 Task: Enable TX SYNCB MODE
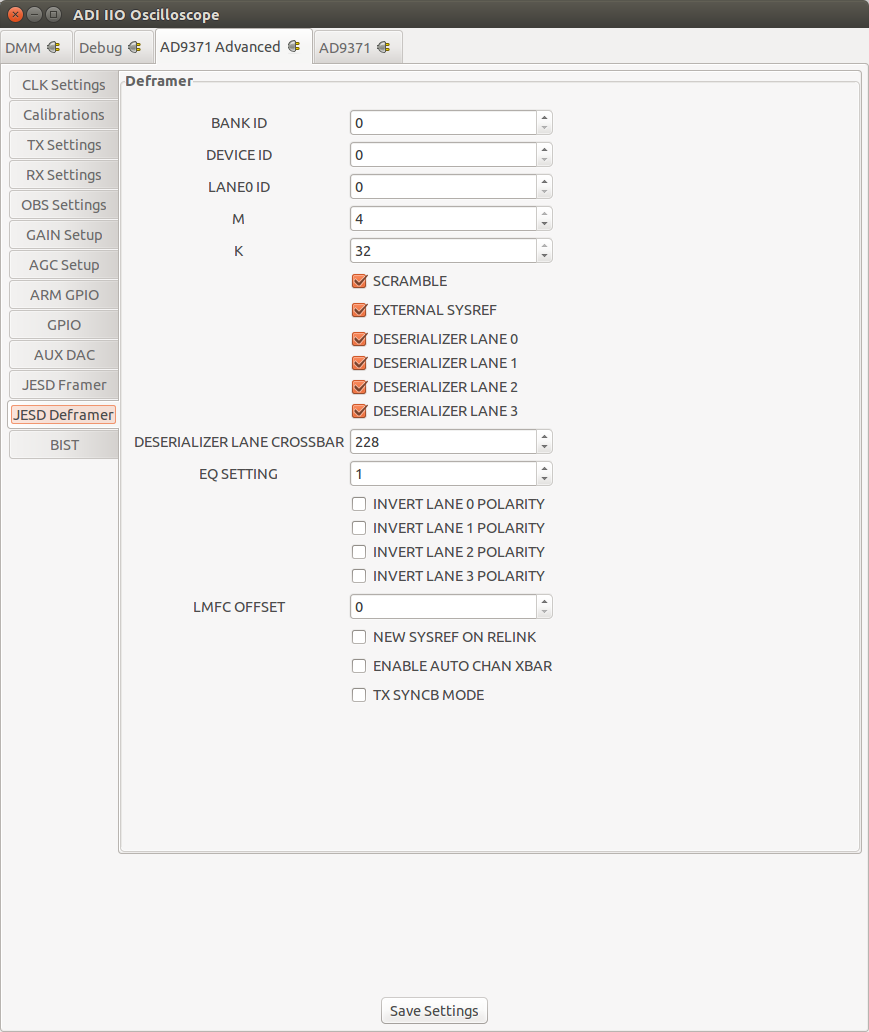(x=359, y=694)
